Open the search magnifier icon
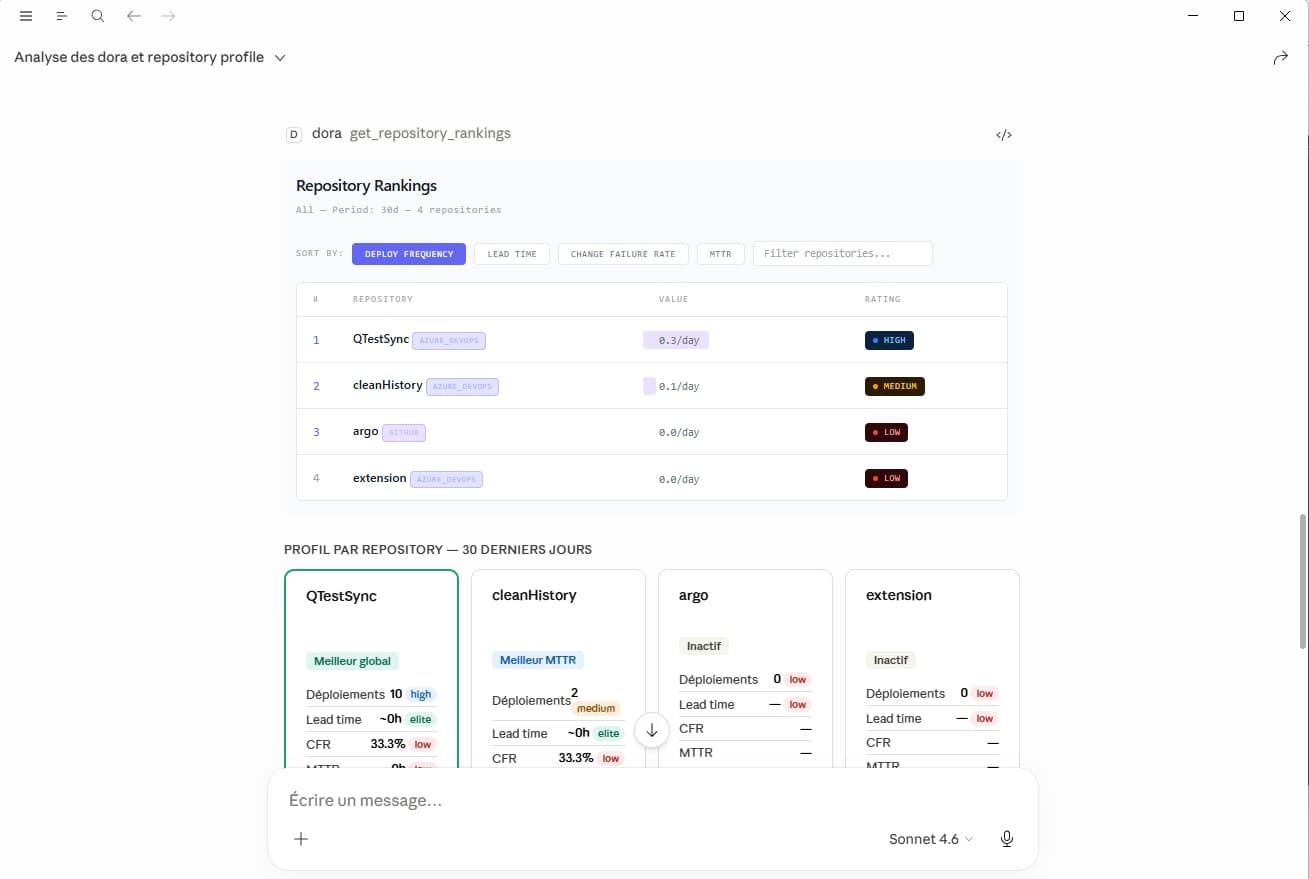Image resolution: width=1309 pixels, height=879 pixels. tap(97, 16)
